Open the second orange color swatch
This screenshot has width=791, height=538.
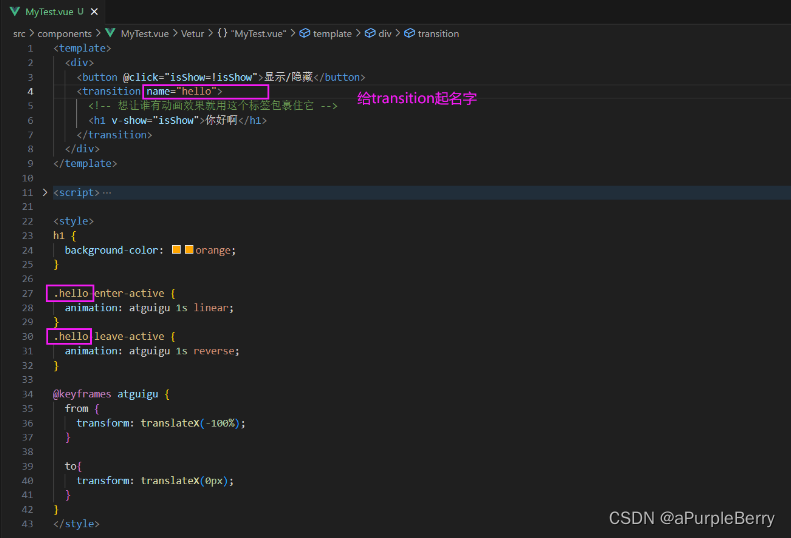[189, 250]
